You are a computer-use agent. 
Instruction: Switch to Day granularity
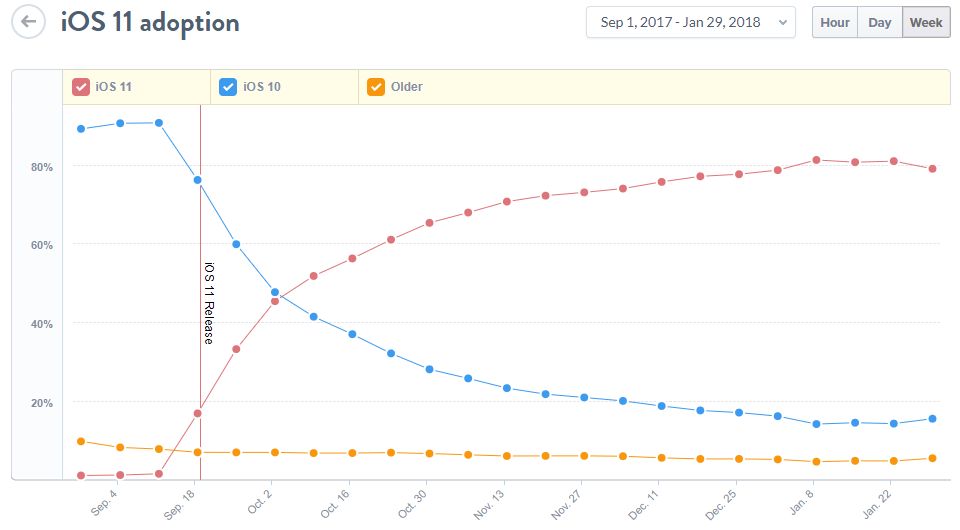[x=880, y=22]
